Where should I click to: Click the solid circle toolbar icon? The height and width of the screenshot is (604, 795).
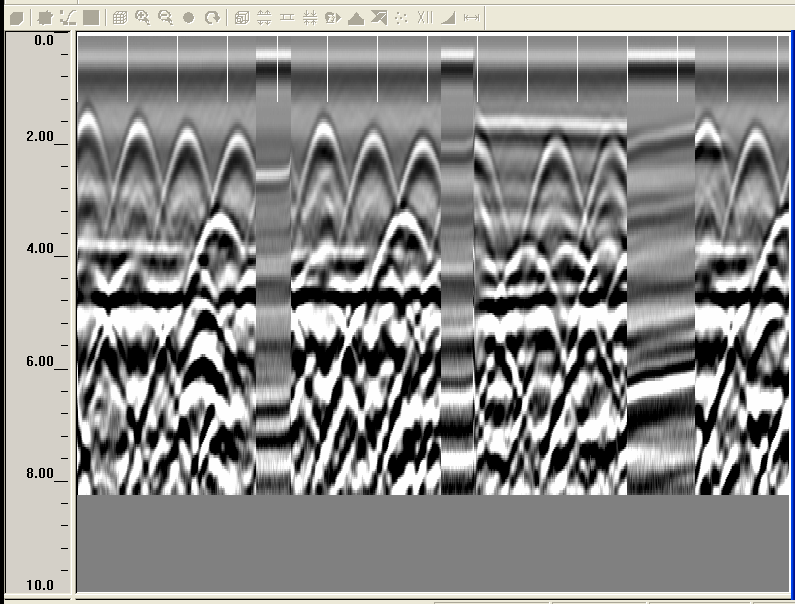click(188, 18)
